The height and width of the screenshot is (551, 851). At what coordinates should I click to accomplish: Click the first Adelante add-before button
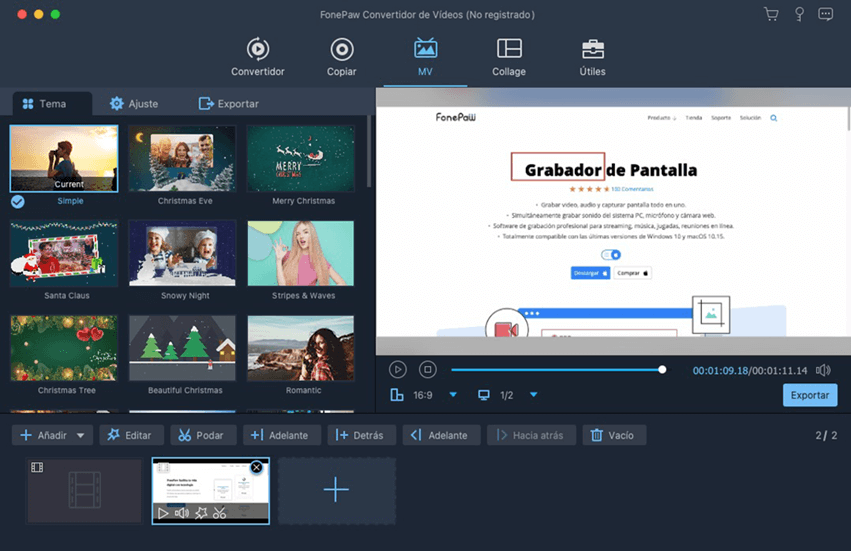281,435
